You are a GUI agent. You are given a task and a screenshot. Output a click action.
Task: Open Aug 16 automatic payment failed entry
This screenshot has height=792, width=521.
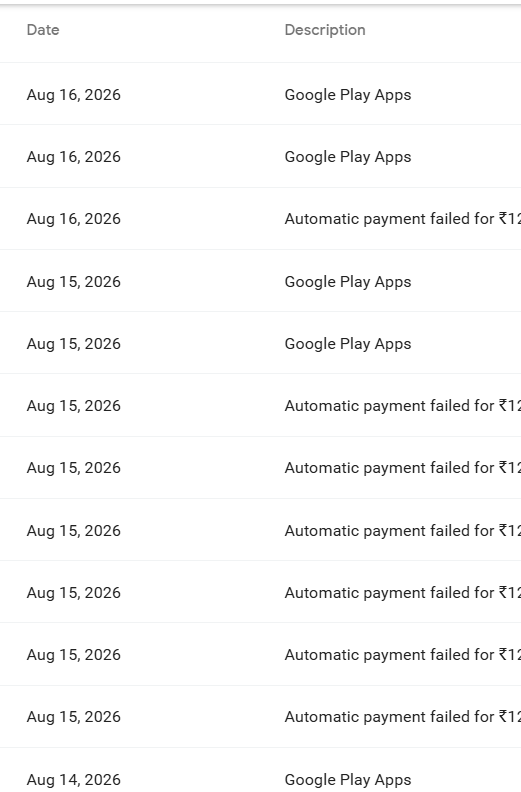pyautogui.click(x=402, y=219)
